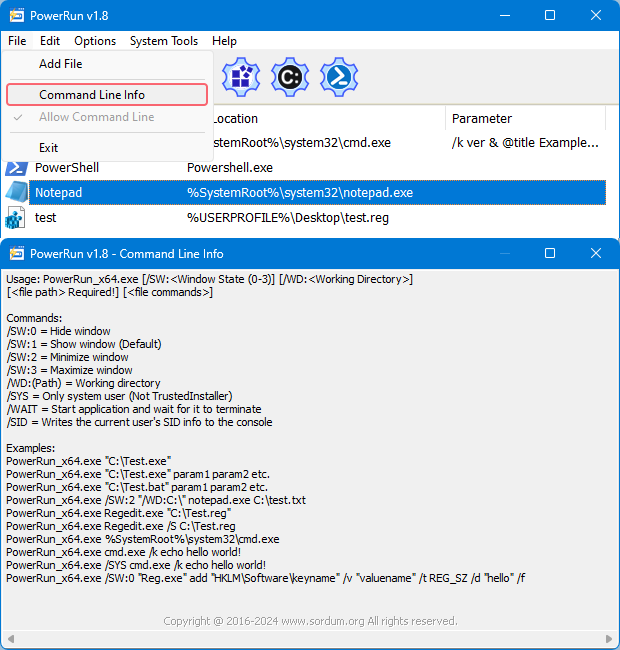Click the PowerRun title bar app icon
Image resolution: width=620 pixels, height=650 pixels.
click(16, 16)
